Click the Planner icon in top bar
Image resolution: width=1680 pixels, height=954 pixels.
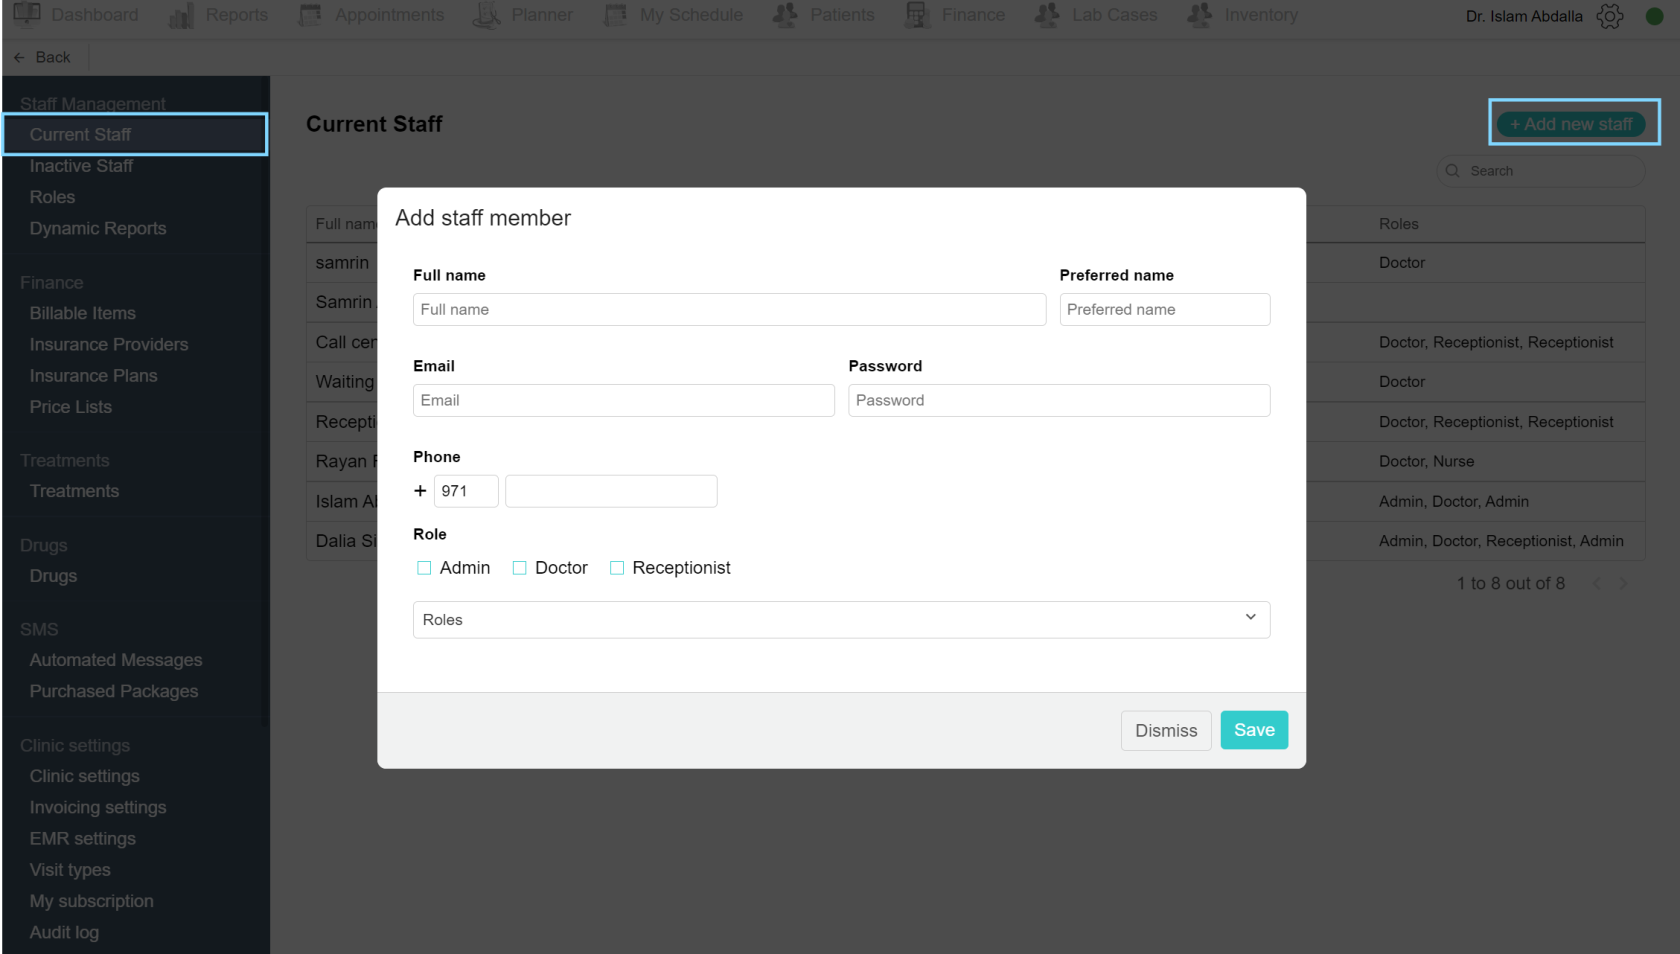tap(487, 15)
